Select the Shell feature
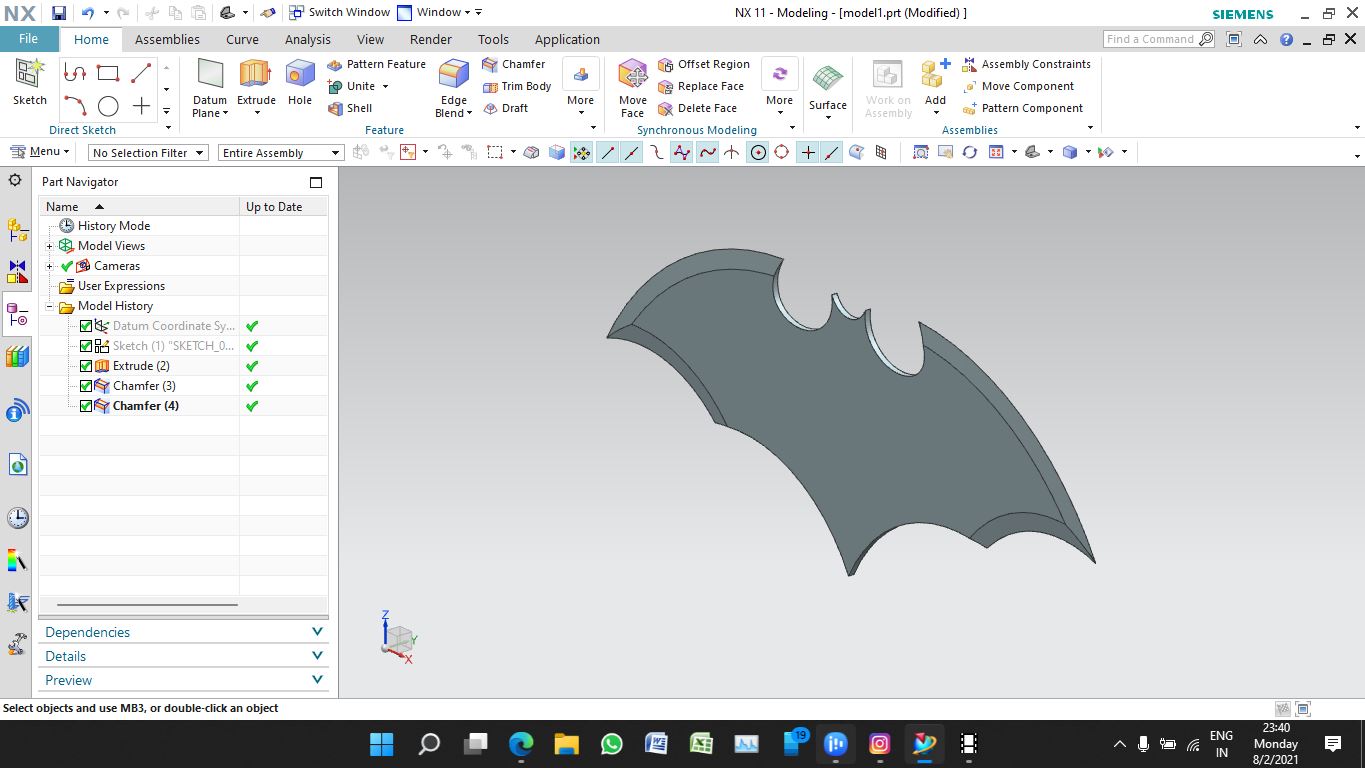 (x=350, y=108)
